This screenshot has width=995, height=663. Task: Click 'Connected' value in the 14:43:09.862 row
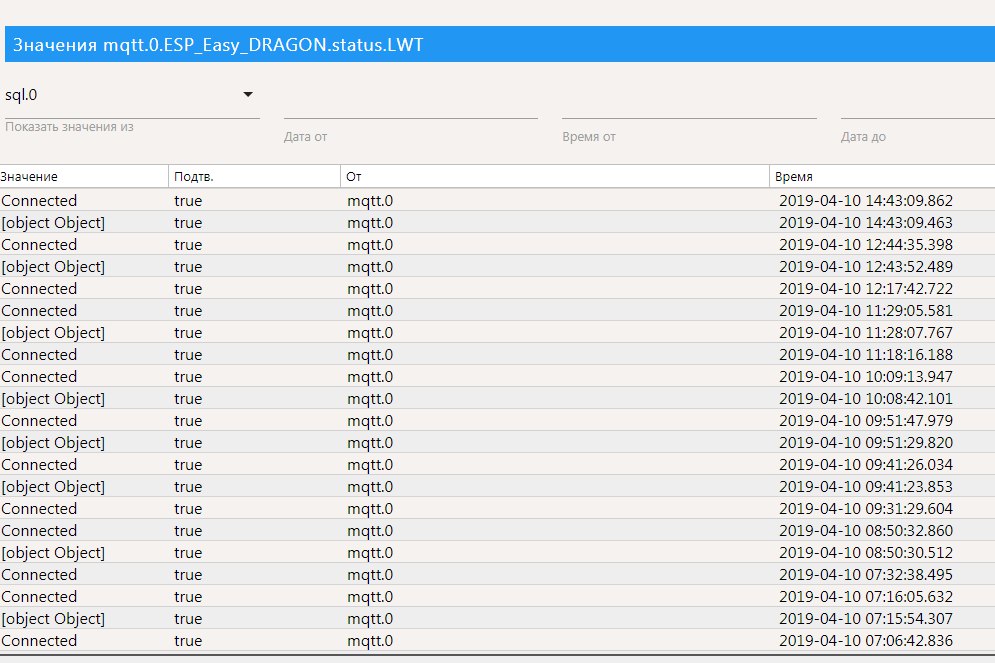point(39,200)
